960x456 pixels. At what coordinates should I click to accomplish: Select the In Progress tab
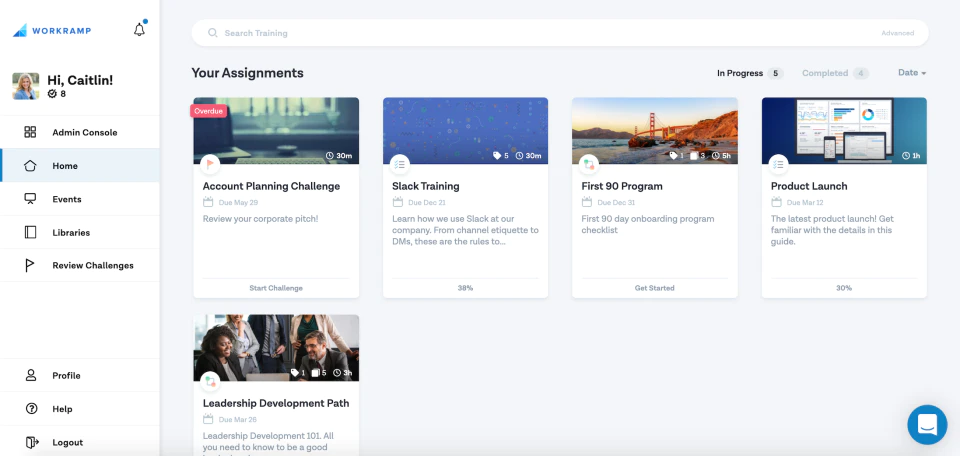click(750, 73)
